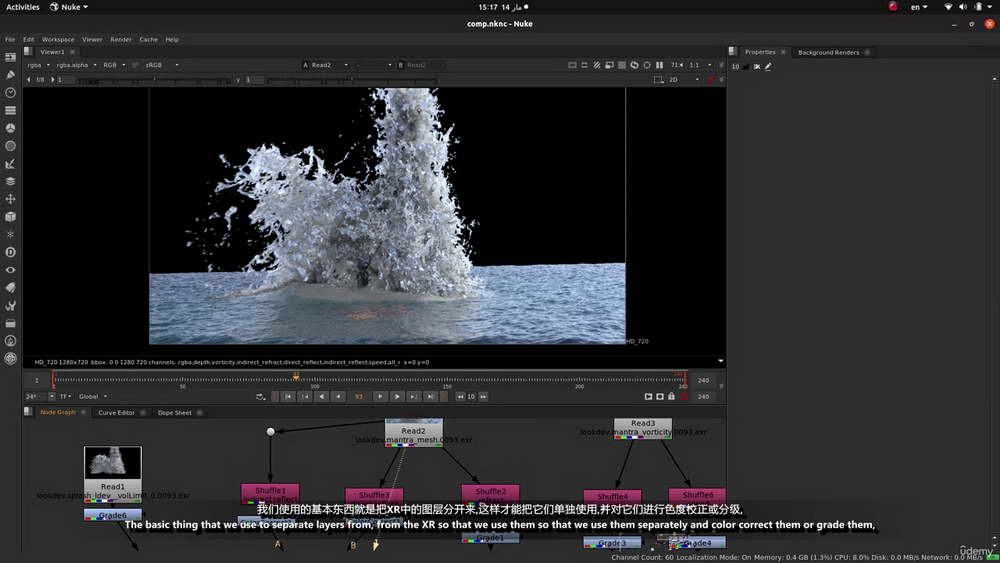Switch to the Curve Editor tab
The image size is (1000, 563).
(x=116, y=413)
